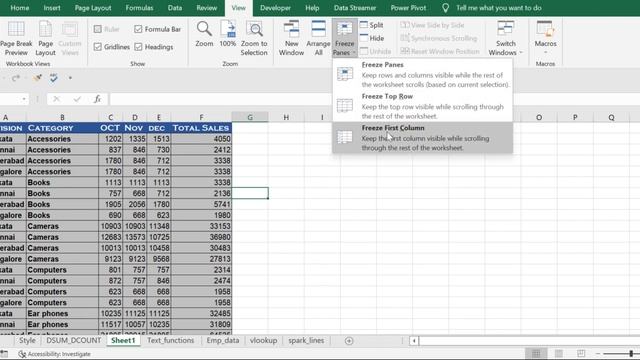Click cell with value 4050
This screenshot has height=360, width=640.
pos(201,139)
